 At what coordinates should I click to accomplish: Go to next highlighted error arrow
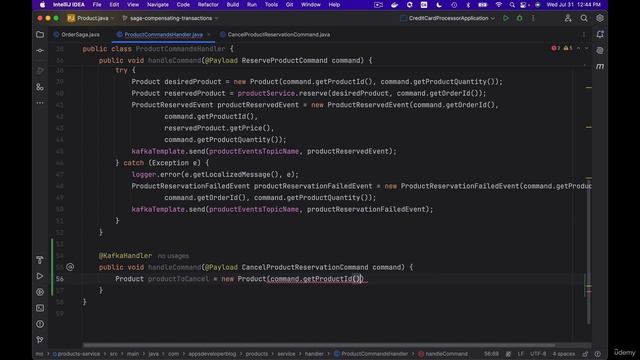(587, 49)
